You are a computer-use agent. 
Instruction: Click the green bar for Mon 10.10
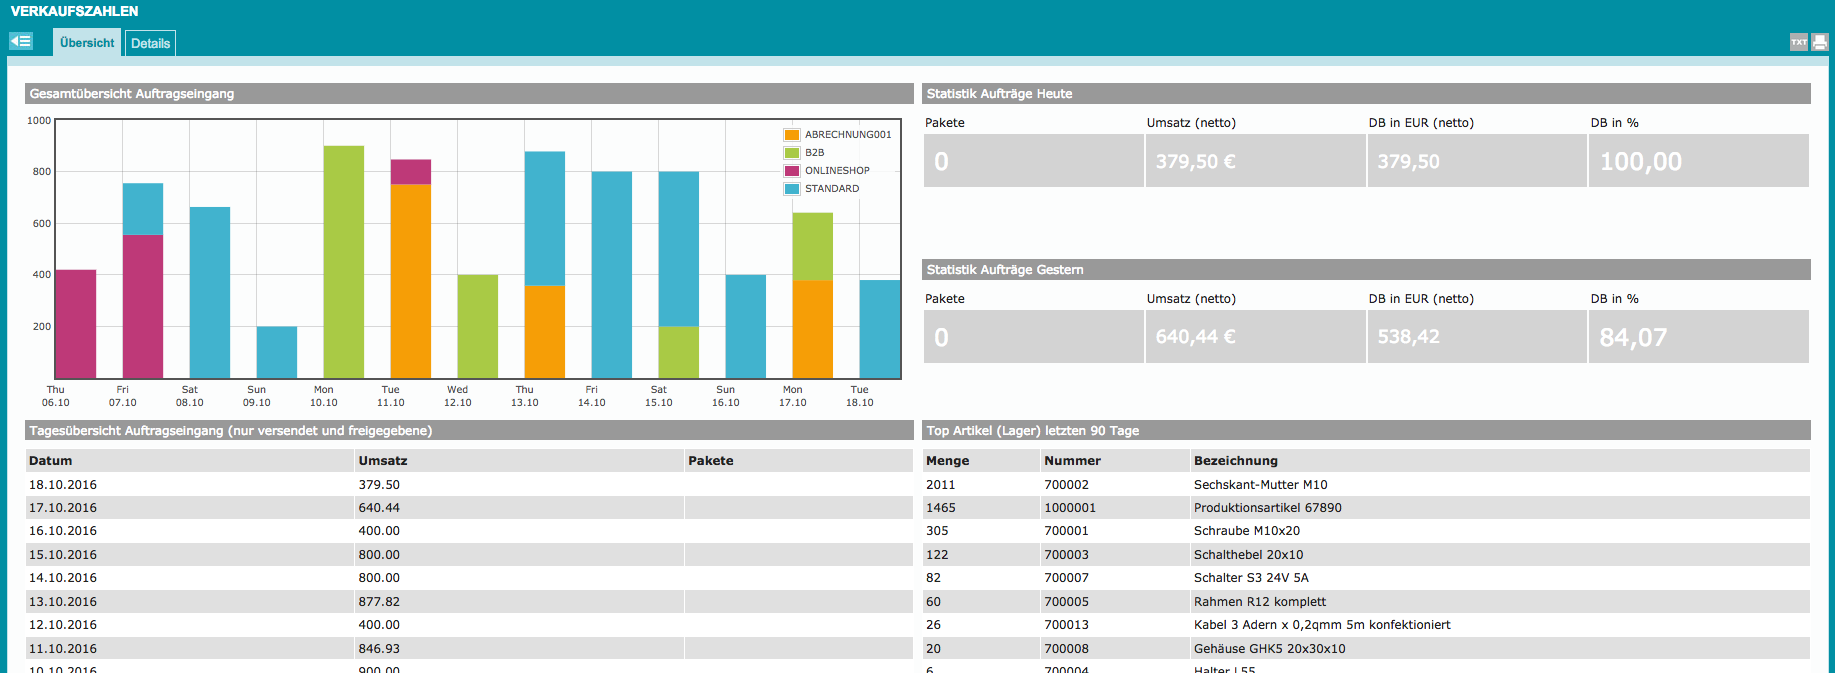point(343,262)
